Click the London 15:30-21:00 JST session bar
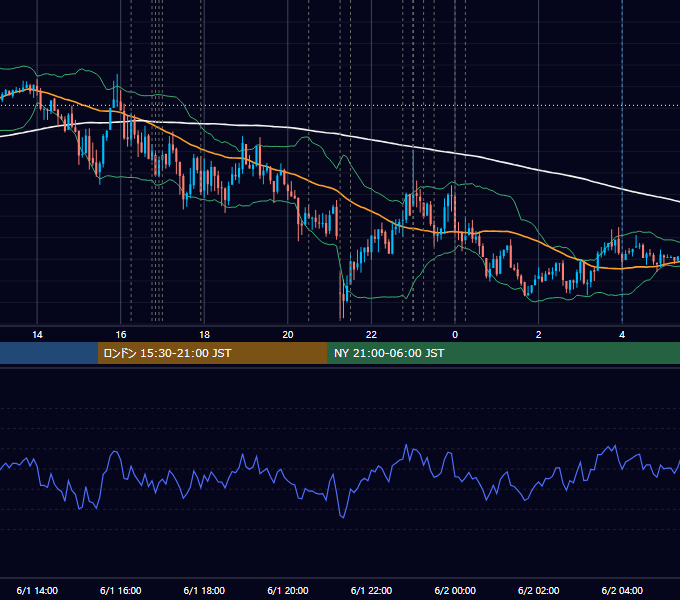 [212, 353]
